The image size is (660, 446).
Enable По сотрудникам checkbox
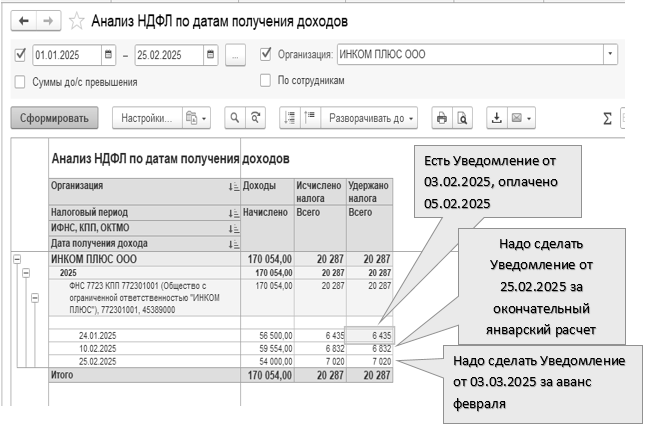[265, 80]
